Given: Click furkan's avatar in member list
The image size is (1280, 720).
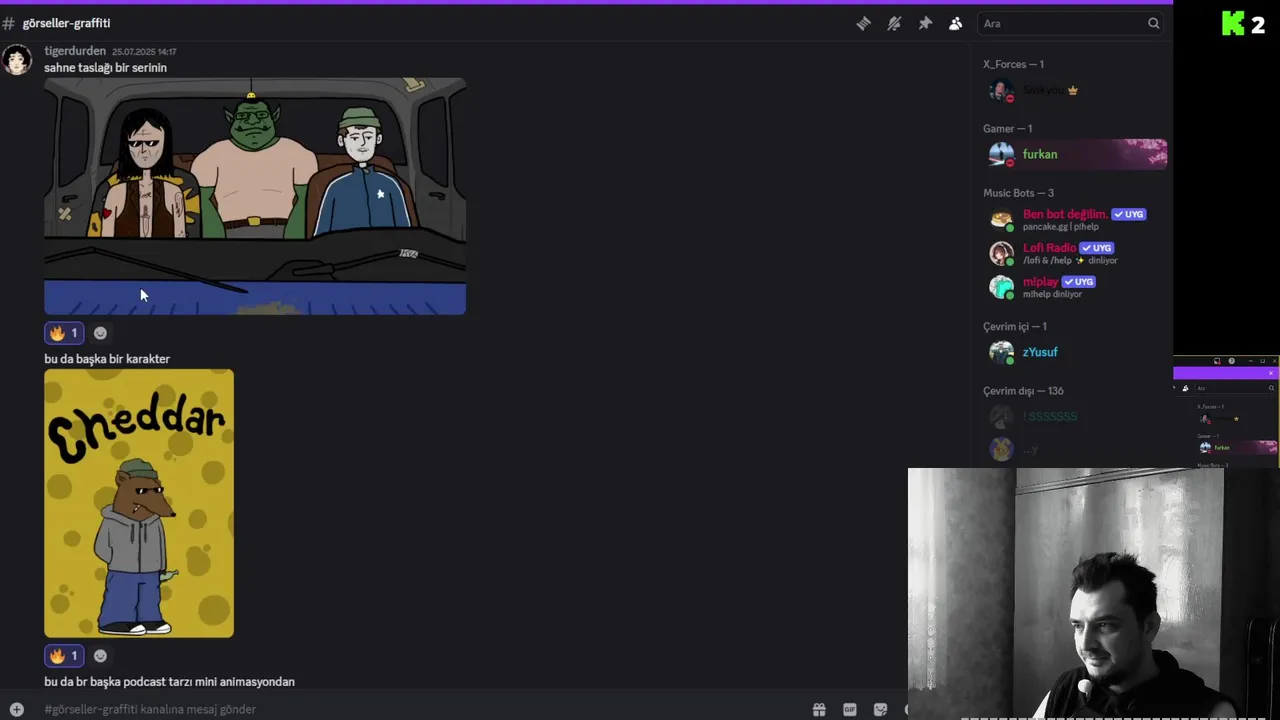Looking at the screenshot, I should [1001, 154].
